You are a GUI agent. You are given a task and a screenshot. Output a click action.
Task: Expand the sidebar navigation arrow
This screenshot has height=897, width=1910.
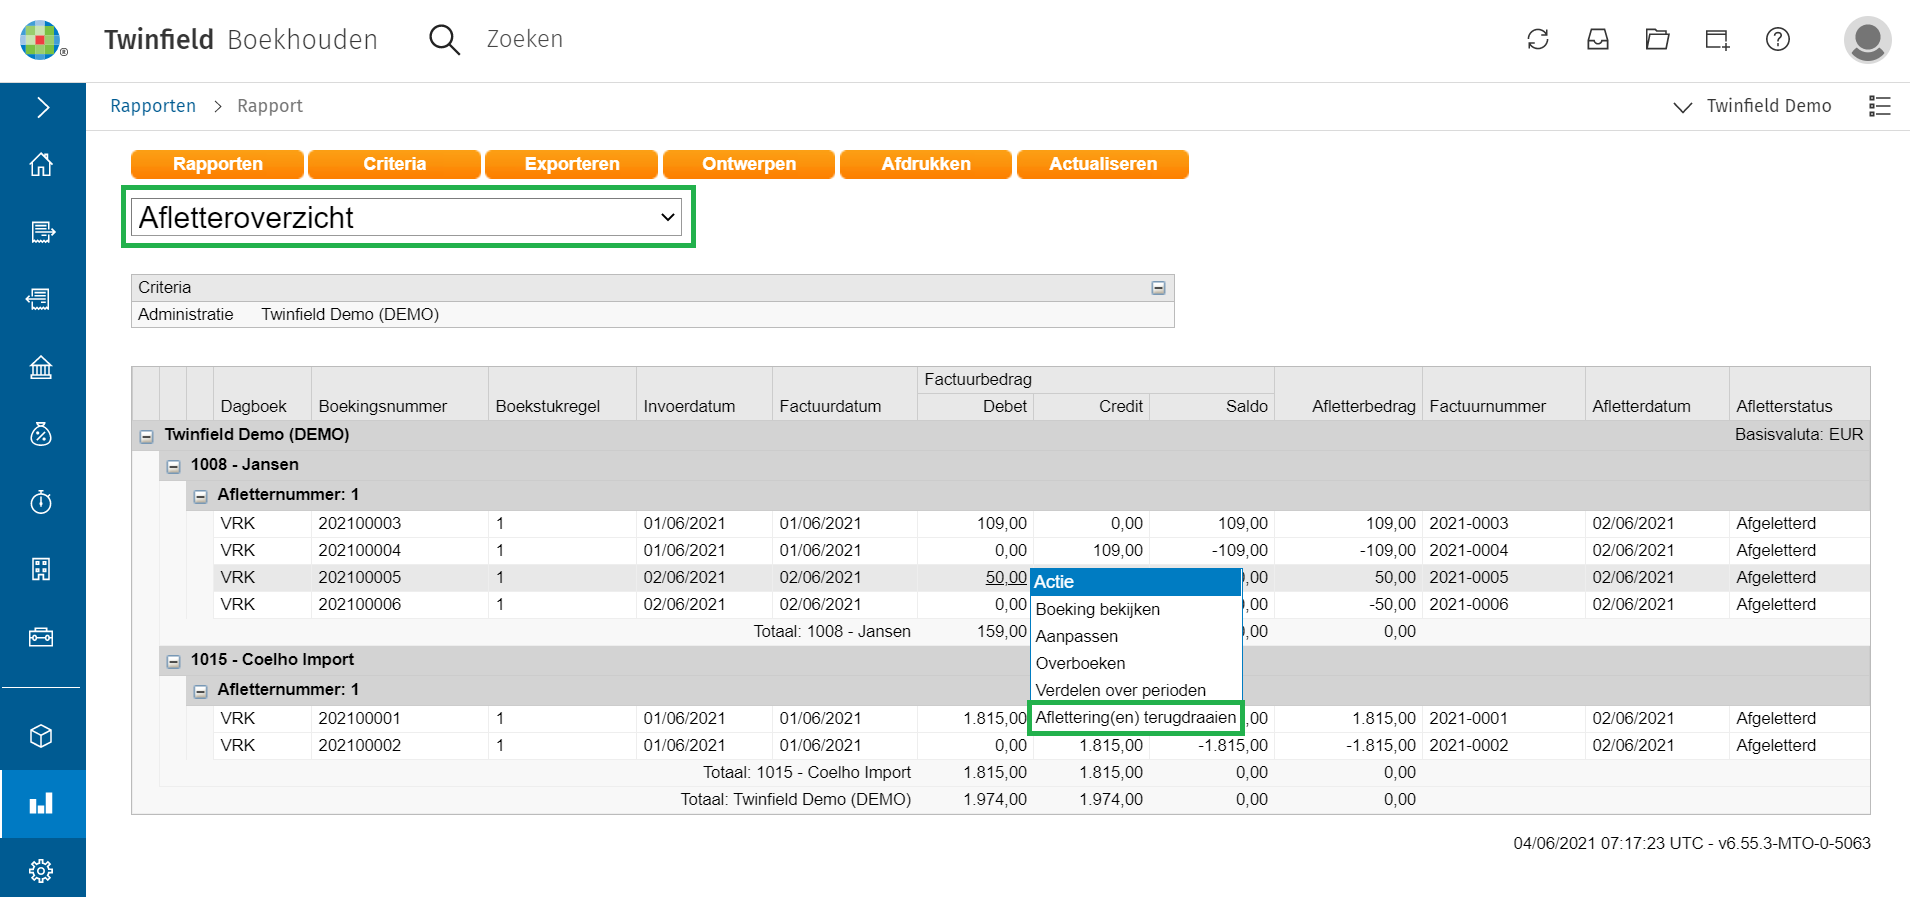(42, 107)
